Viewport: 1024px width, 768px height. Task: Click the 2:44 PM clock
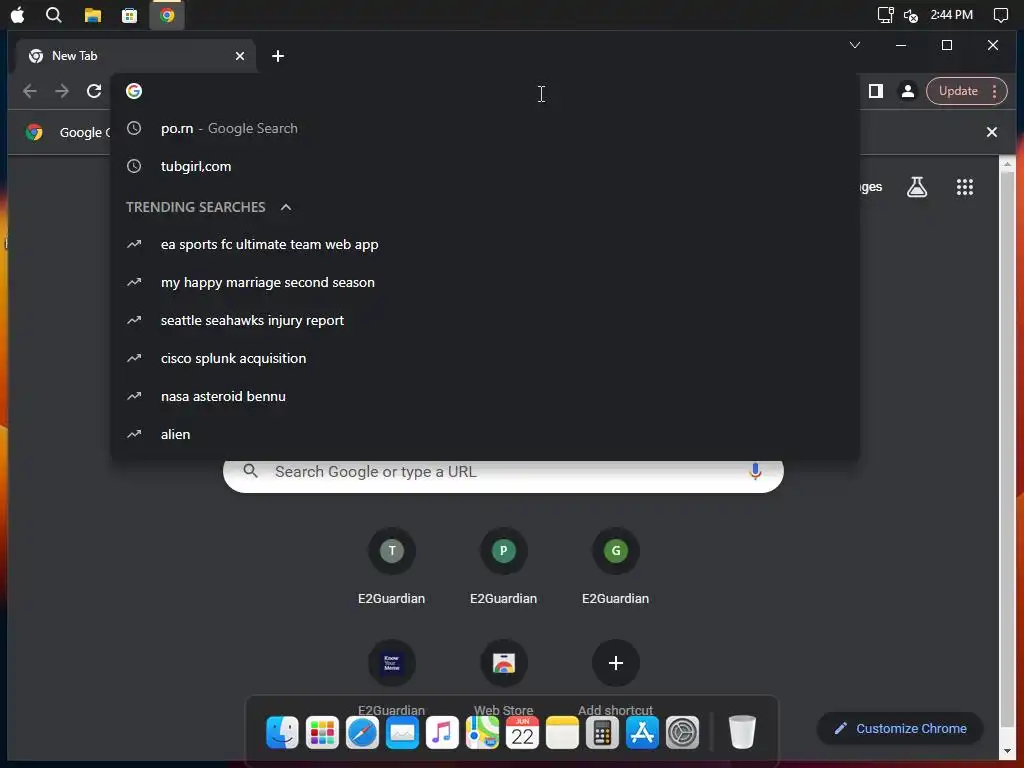click(x=952, y=15)
